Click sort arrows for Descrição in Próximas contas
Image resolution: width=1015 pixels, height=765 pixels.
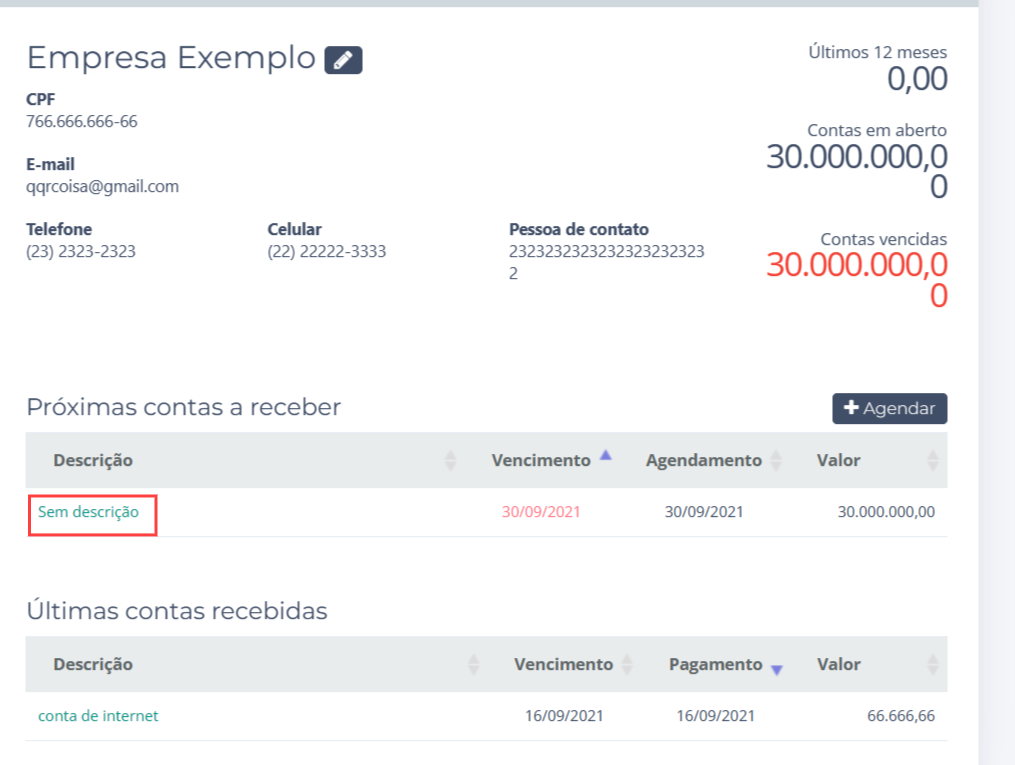pos(450,460)
